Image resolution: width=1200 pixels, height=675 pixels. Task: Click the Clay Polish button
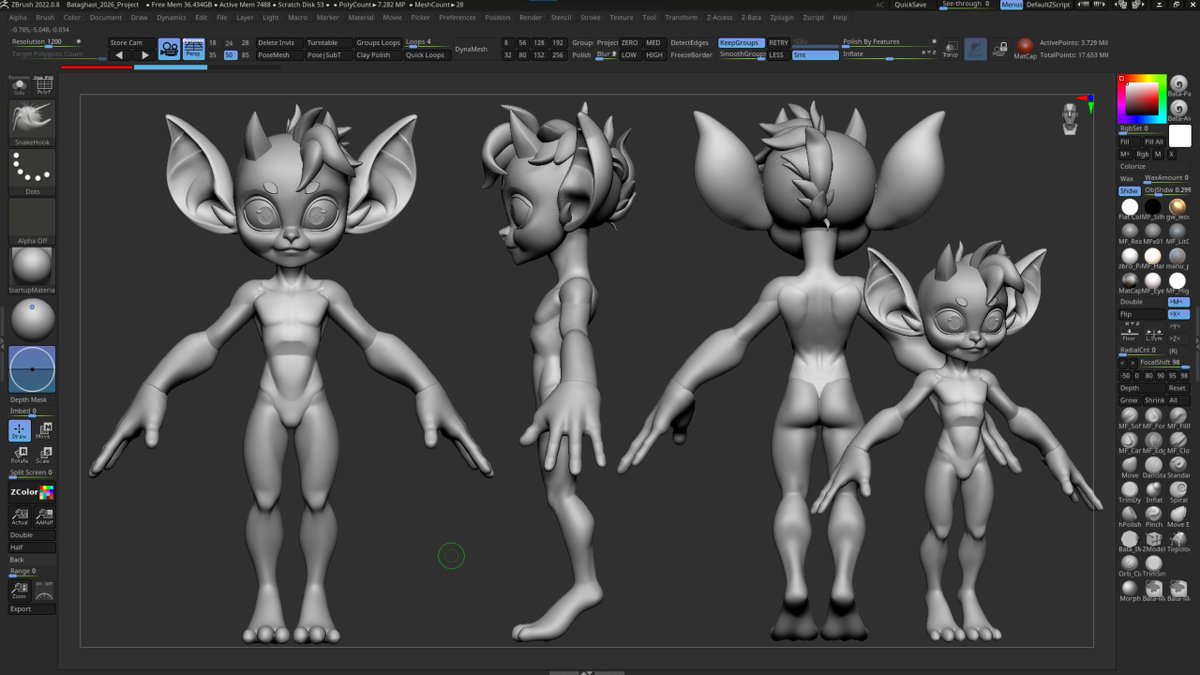(377, 55)
